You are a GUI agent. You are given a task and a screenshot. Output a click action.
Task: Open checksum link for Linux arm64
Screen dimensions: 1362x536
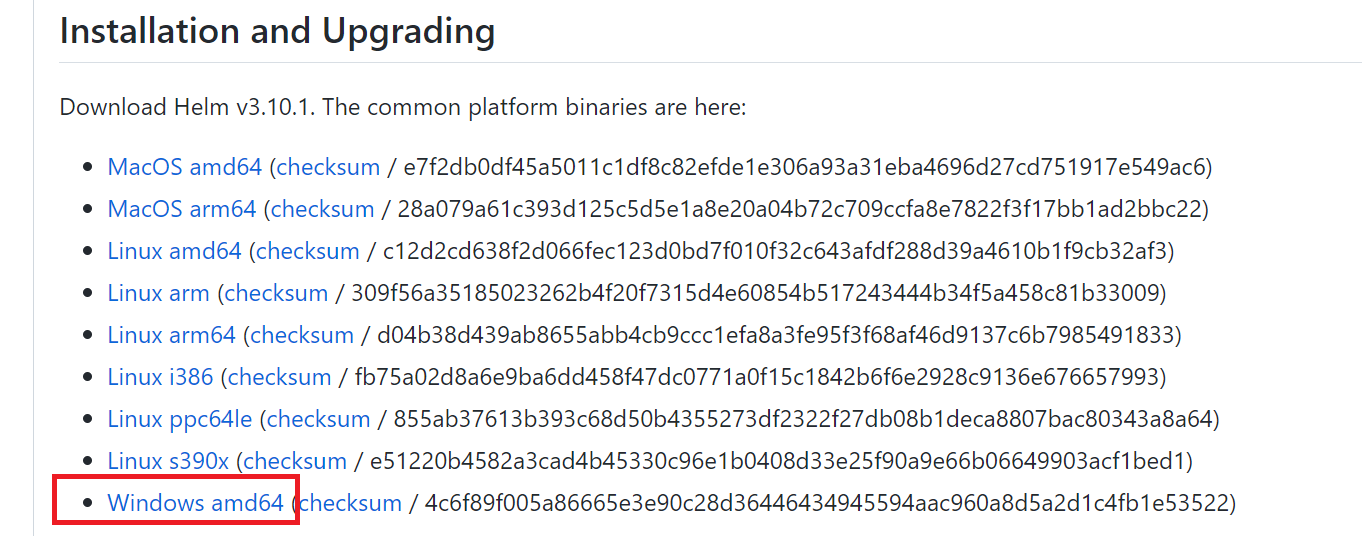[301, 335]
